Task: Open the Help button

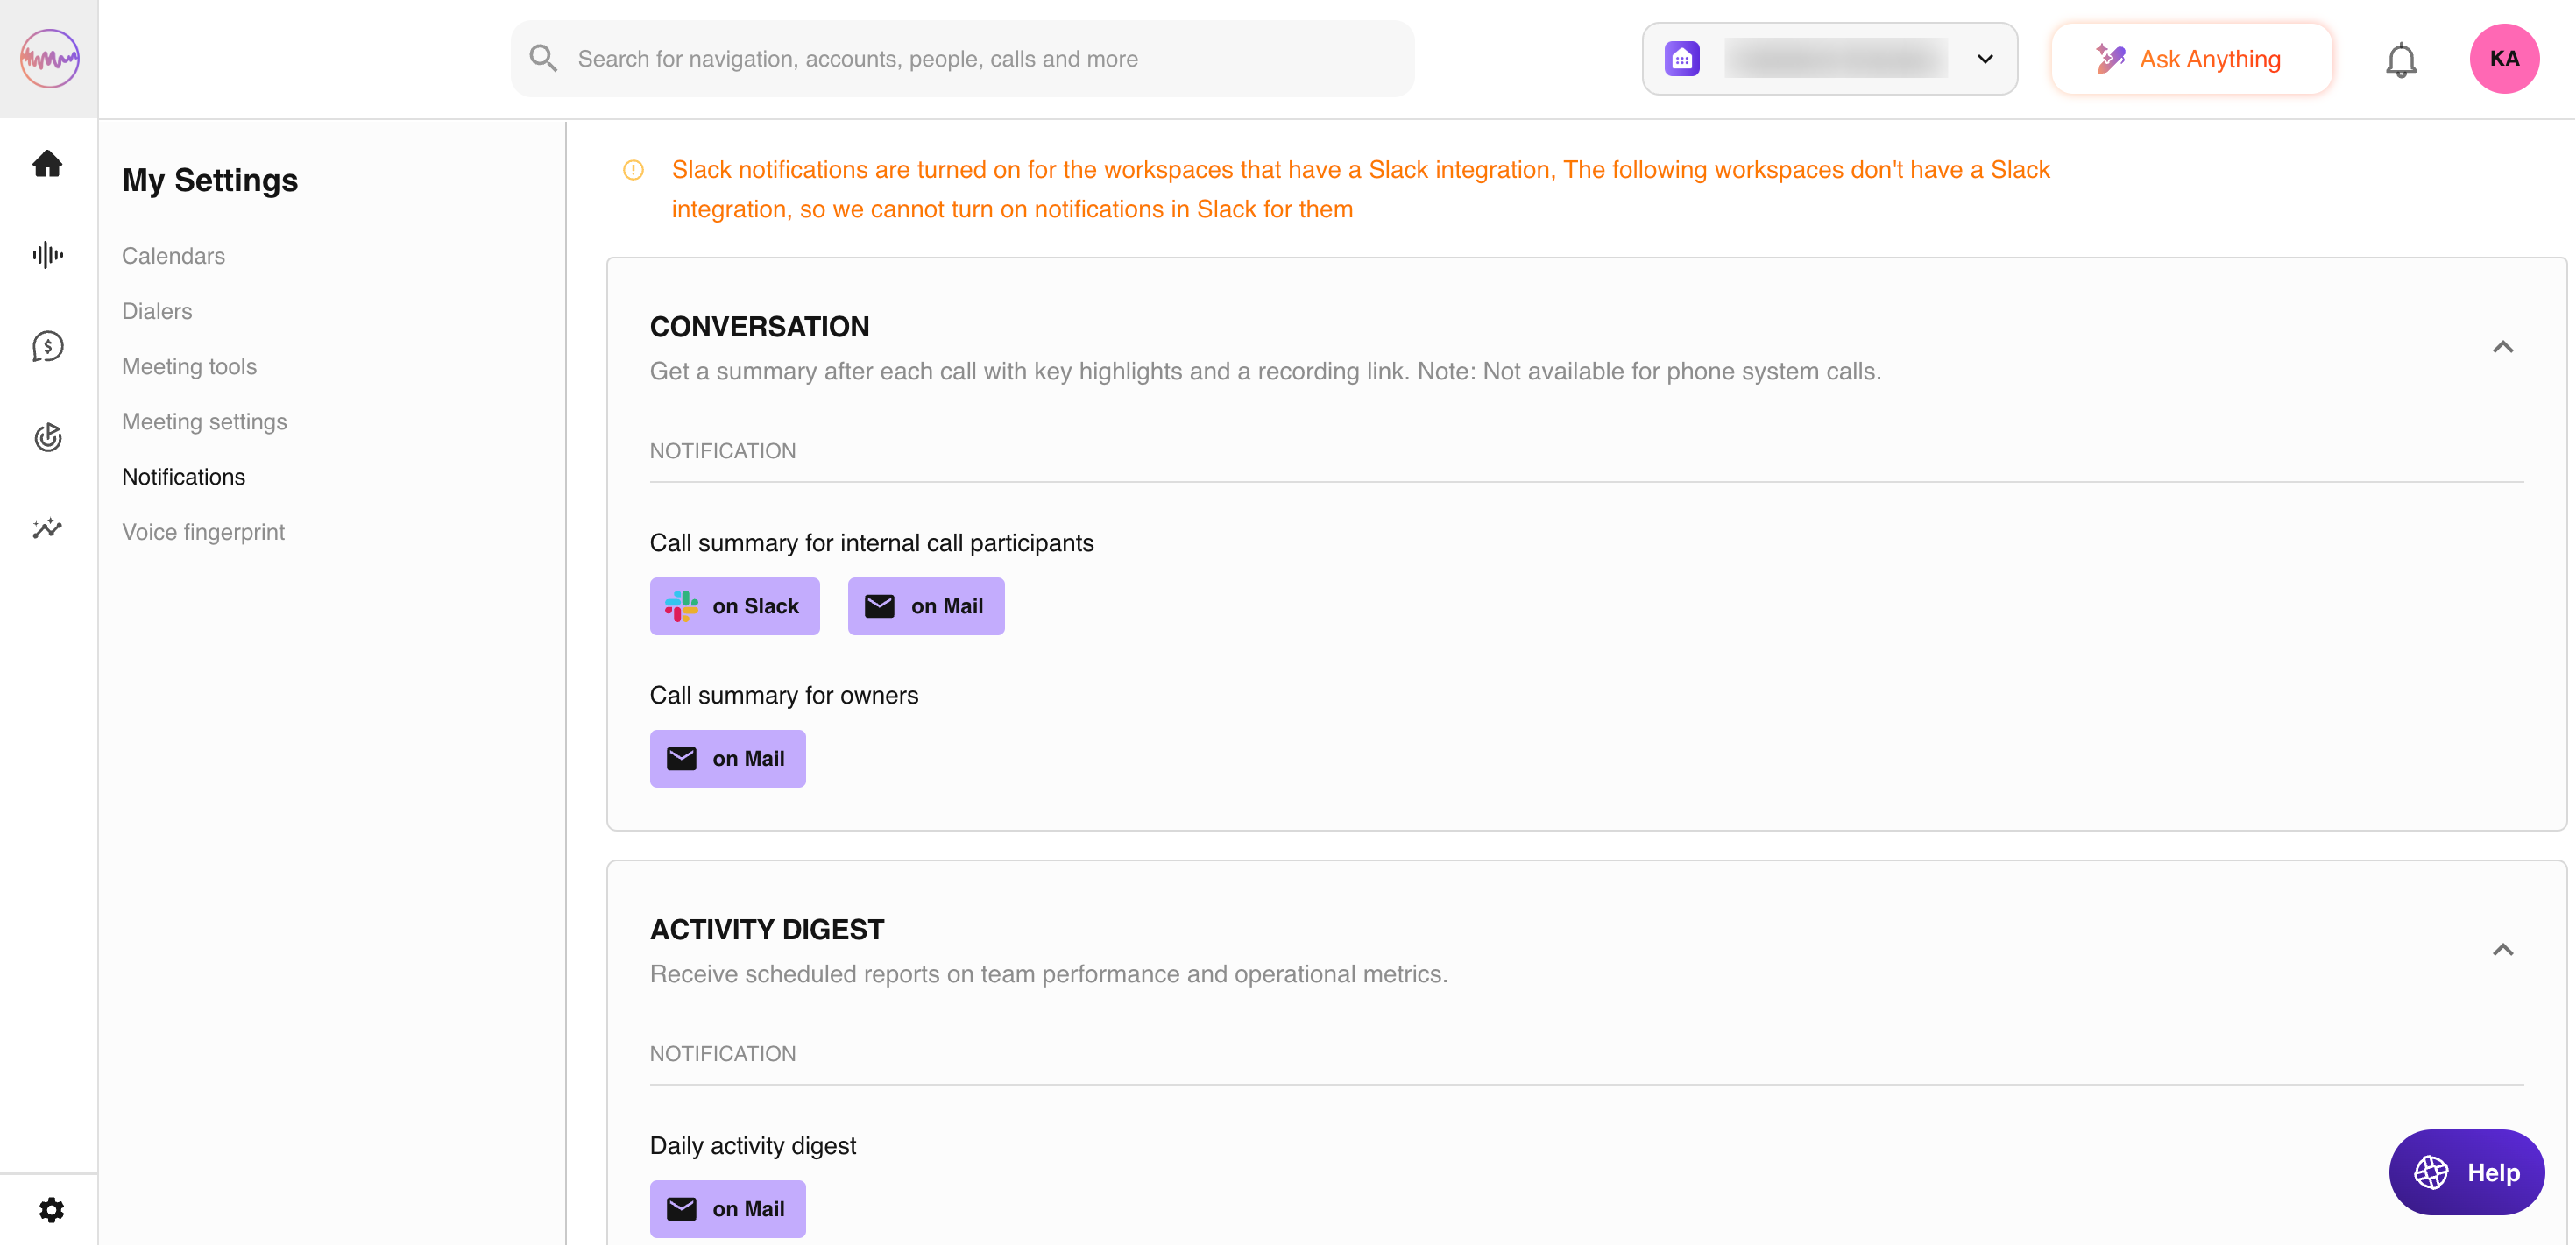Action: pyautogui.click(x=2466, y=1172)
